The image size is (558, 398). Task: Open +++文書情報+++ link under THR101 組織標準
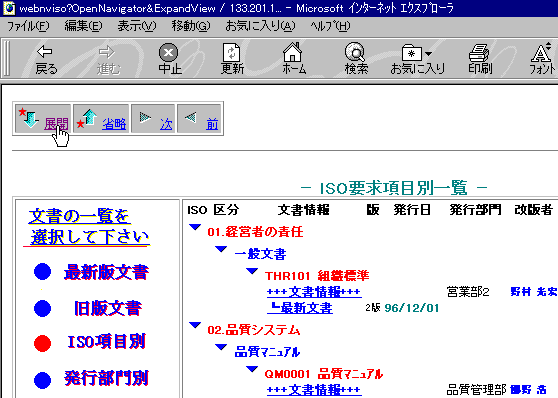[x=314, y=292]
